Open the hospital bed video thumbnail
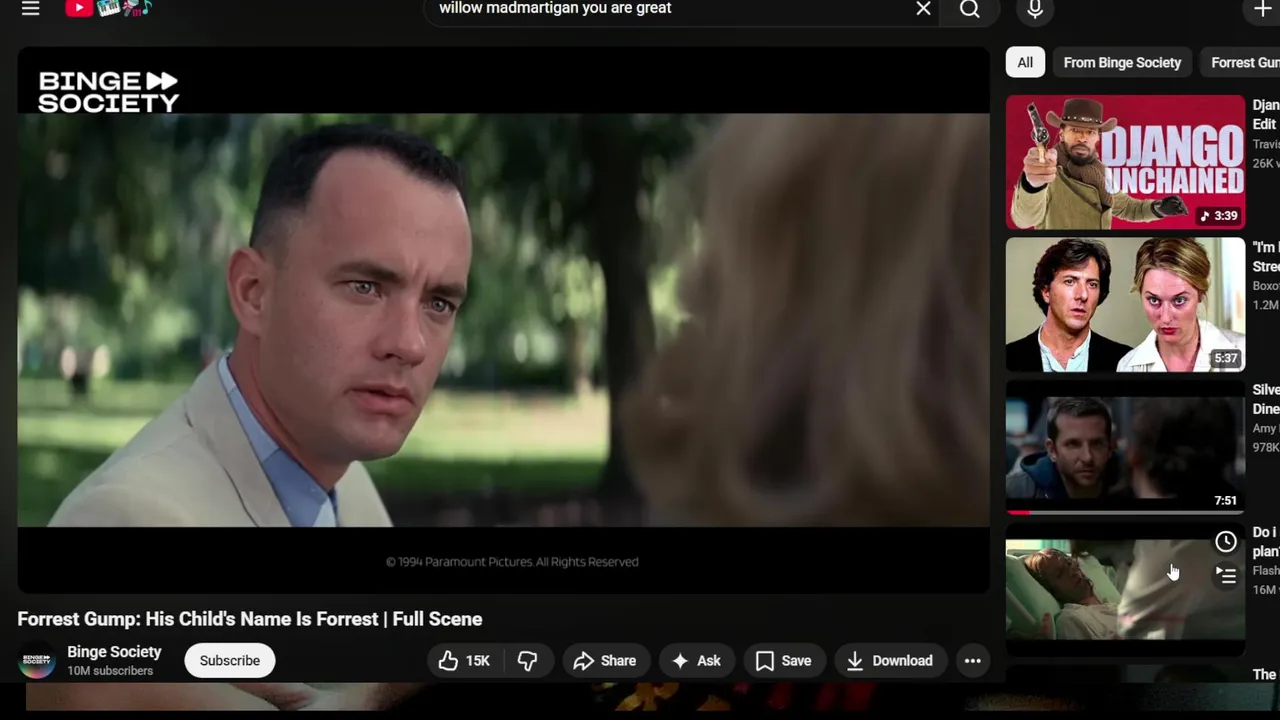The width and height of the screenshot is (1280, 720). click(1125, 589)
